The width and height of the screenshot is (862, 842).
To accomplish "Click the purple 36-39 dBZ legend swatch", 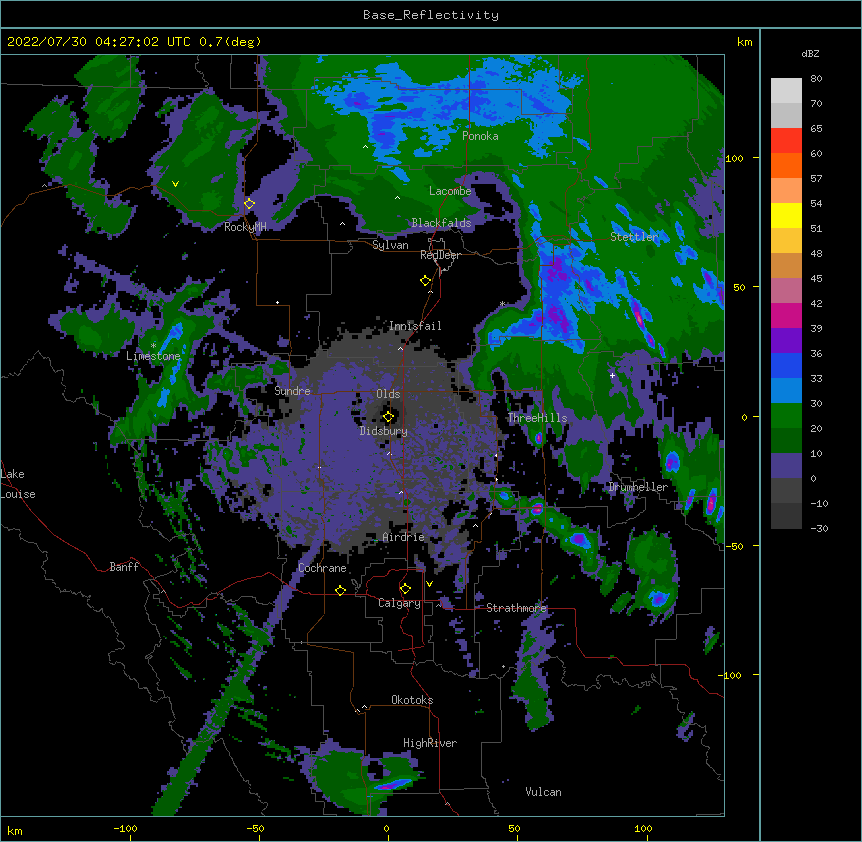I will point(786,341).
